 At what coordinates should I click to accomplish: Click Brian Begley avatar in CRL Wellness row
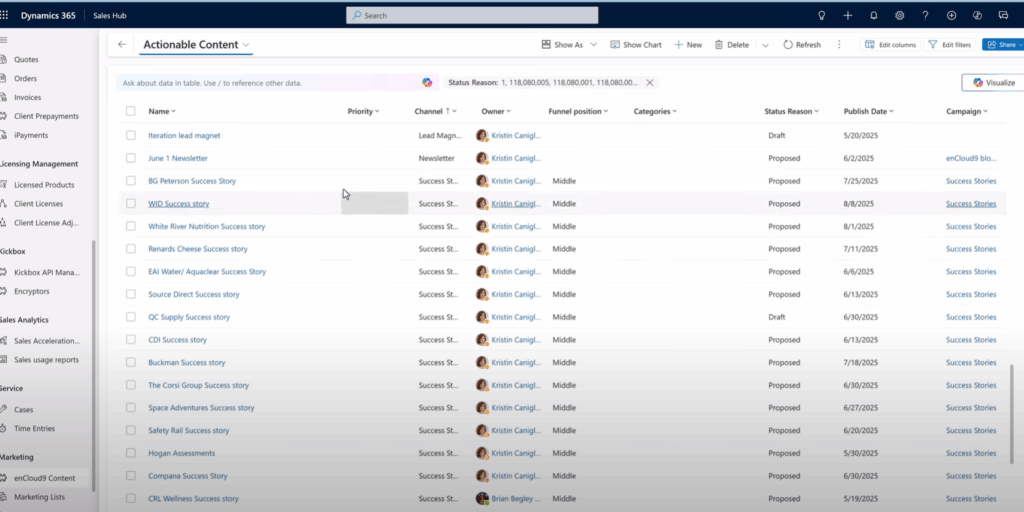[x=482, y=498]
